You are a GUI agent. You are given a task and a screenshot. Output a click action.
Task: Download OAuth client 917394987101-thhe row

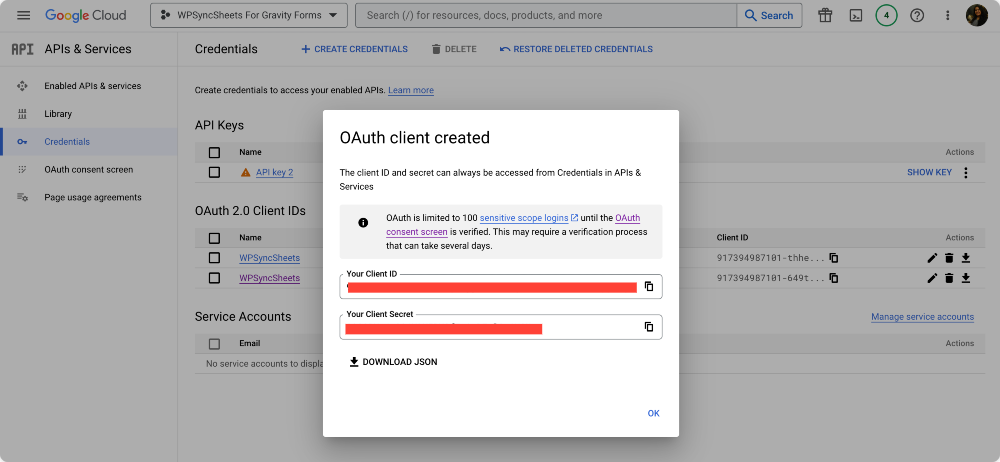(x=966, y=258)
